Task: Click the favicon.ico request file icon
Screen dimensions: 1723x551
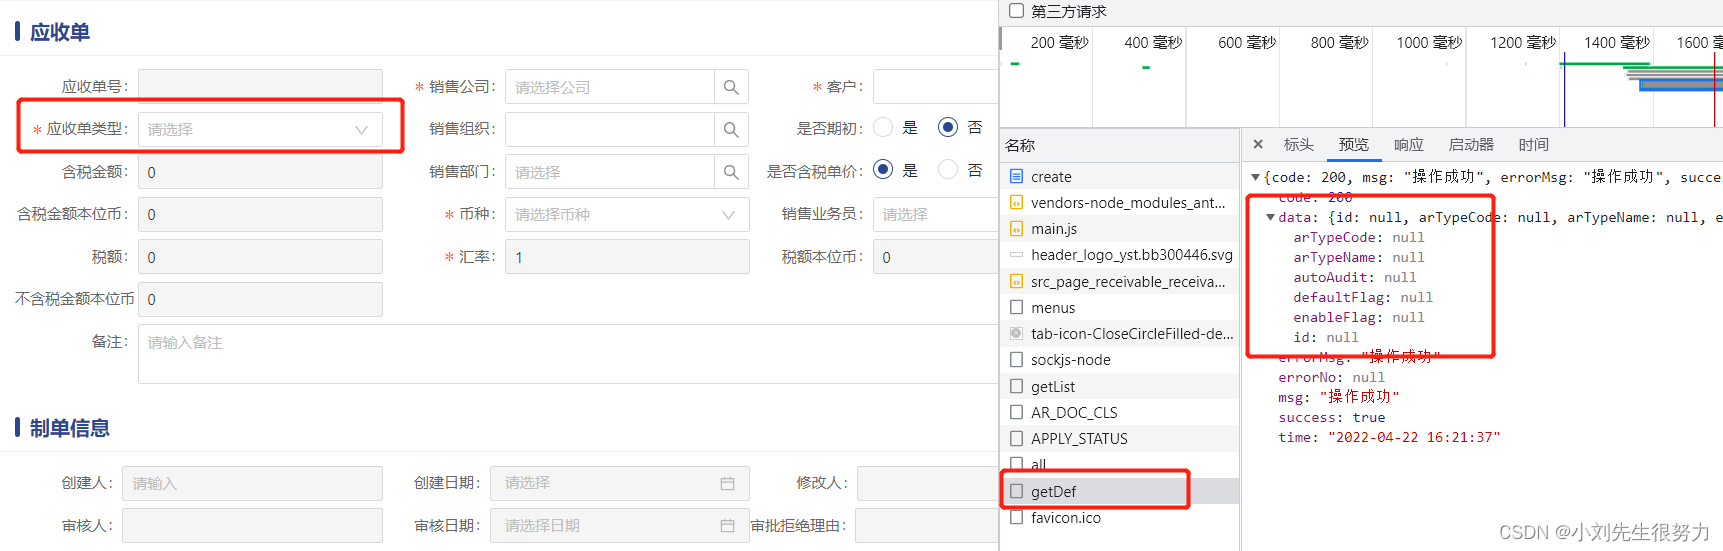Action: click(1016, 517)
